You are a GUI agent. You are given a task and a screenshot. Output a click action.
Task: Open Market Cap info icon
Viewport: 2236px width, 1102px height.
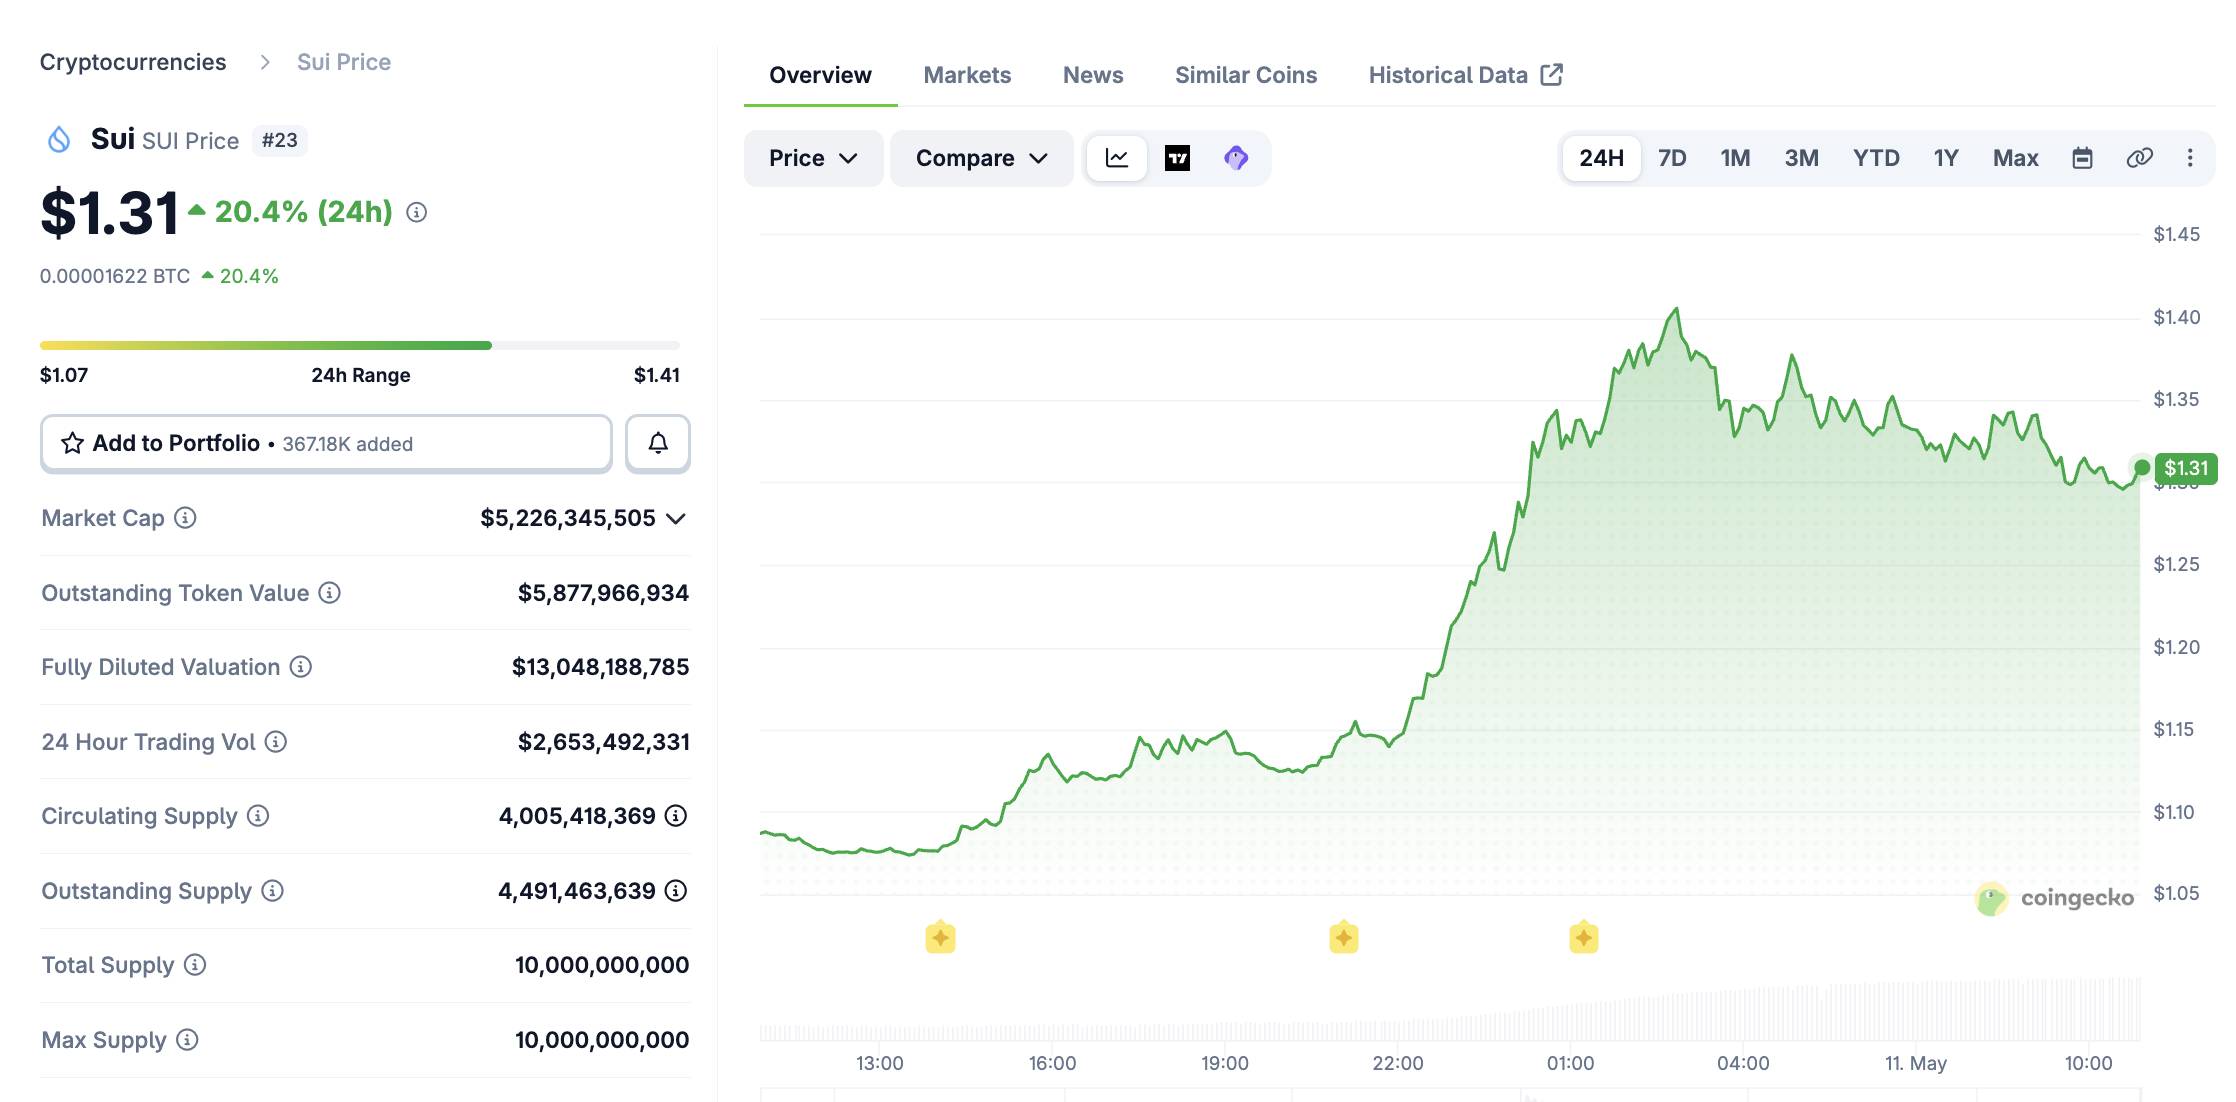pyautogui.click(x=185, y=517)
